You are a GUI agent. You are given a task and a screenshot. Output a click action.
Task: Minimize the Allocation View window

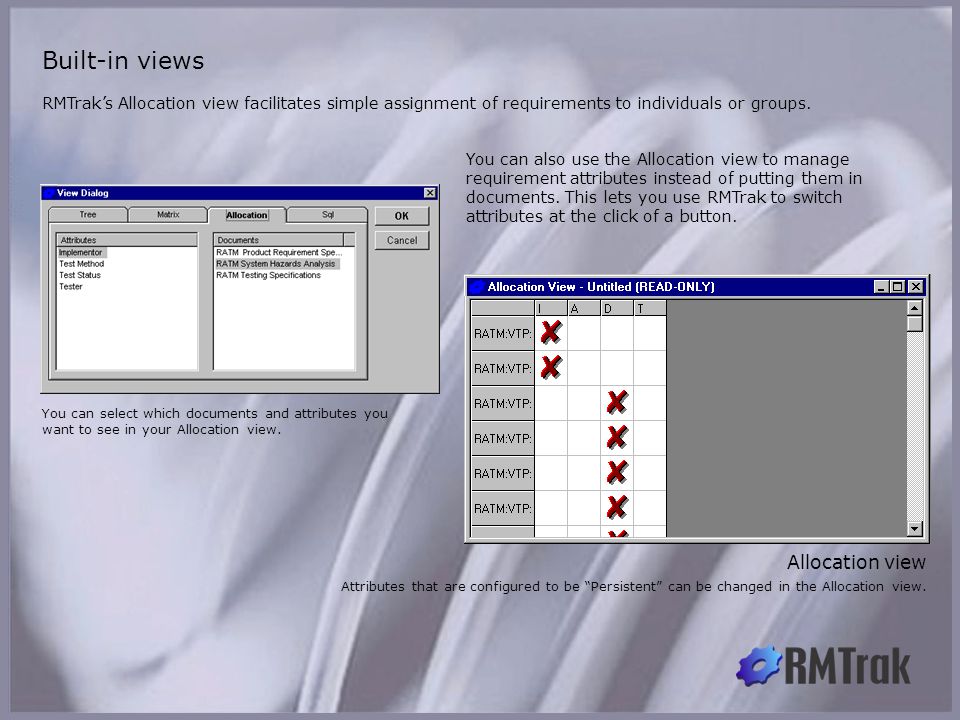click(881, 287)
